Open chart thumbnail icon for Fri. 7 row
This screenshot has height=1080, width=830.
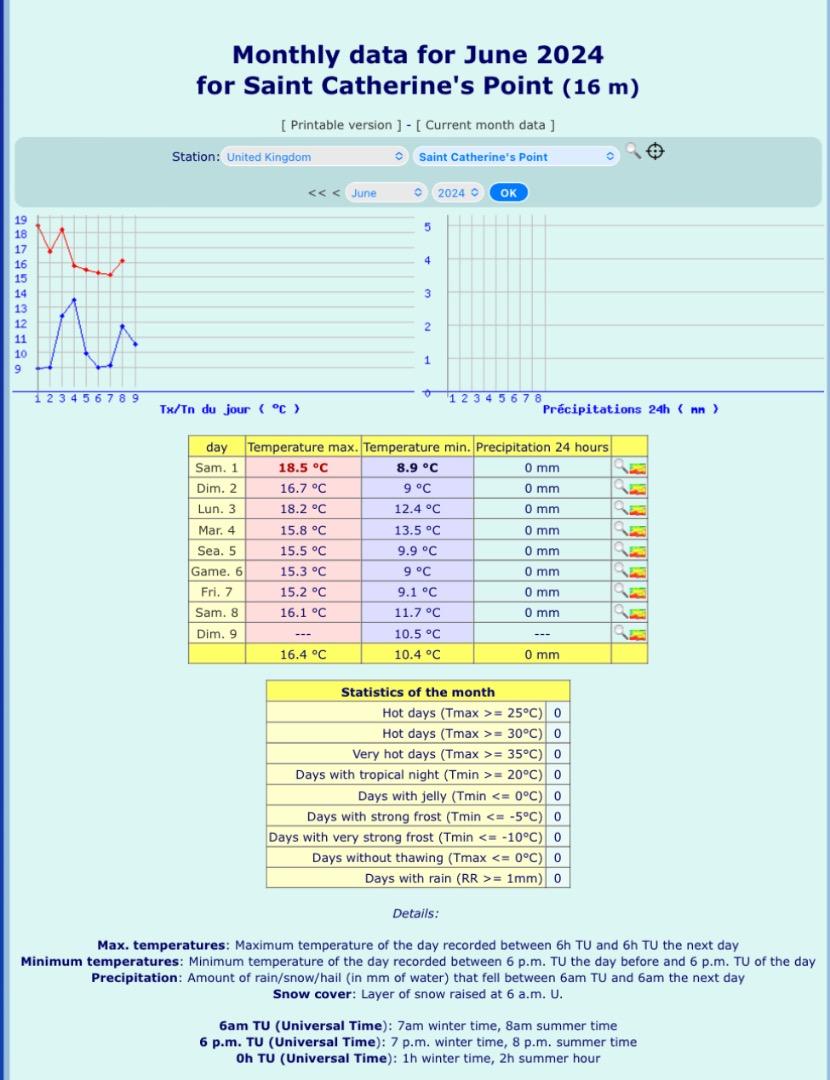click(x=638, y=593)
